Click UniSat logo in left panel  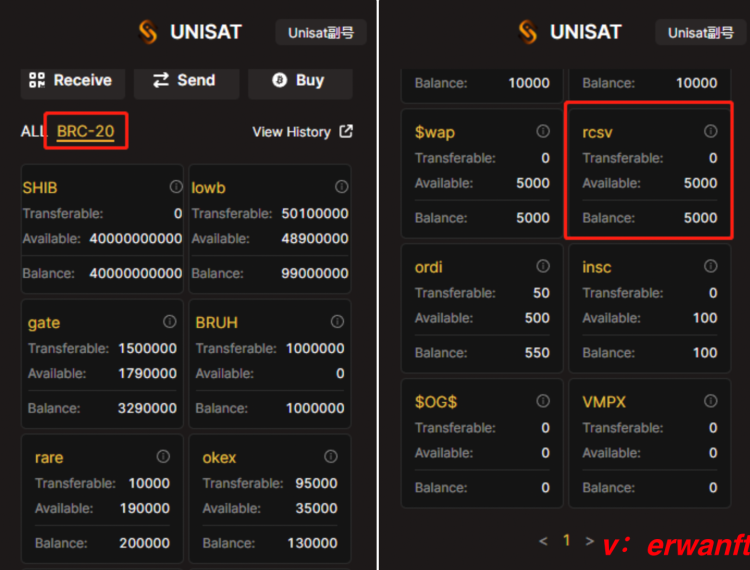tap(148, 32)
